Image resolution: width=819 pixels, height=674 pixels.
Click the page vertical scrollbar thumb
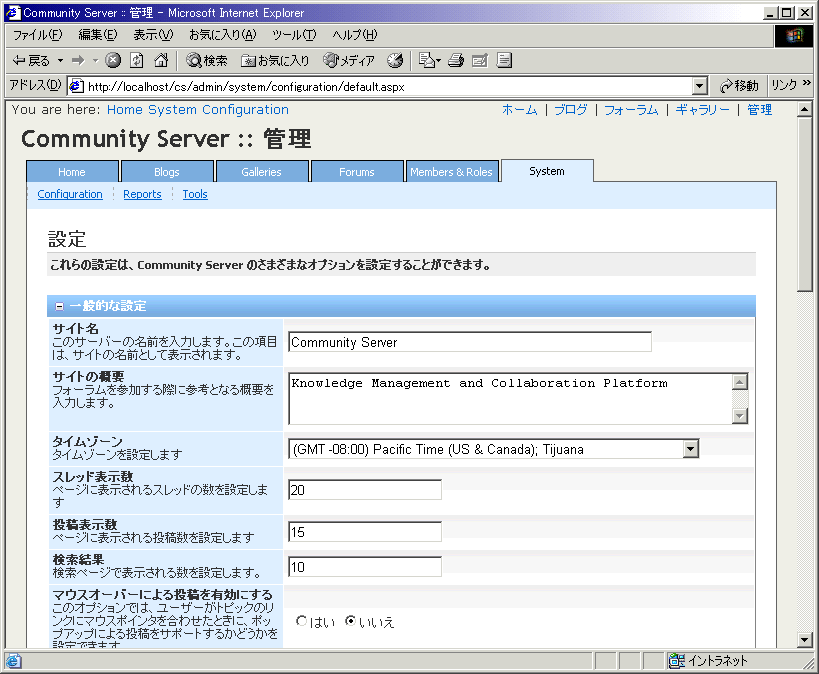pos(805,205)
